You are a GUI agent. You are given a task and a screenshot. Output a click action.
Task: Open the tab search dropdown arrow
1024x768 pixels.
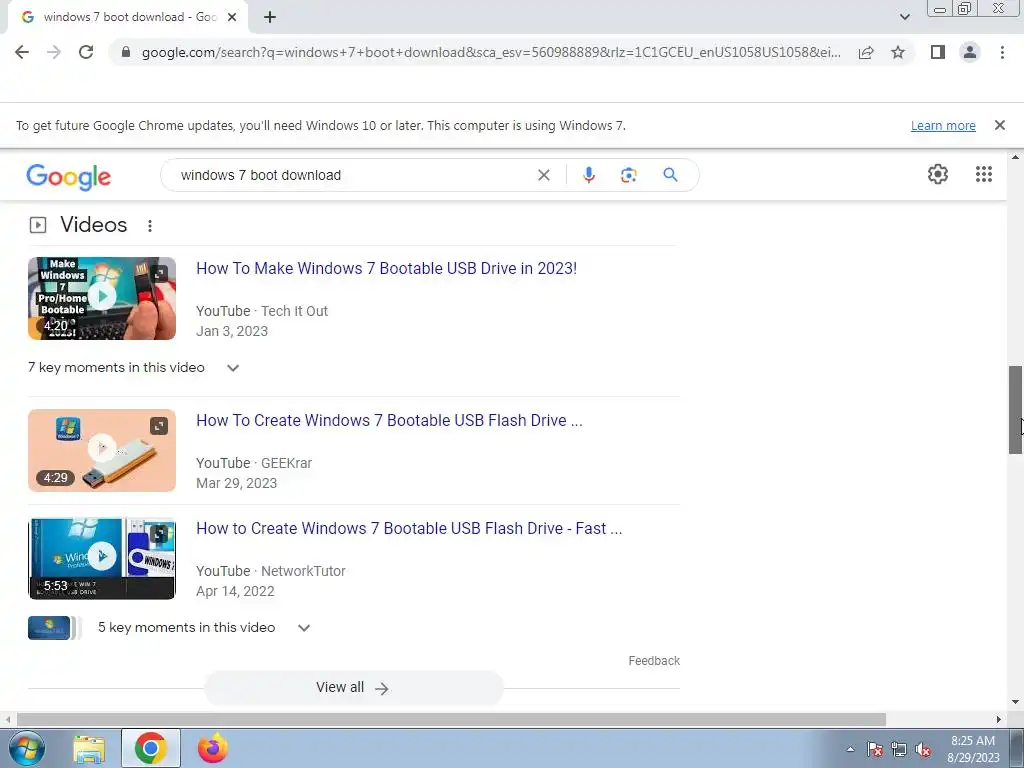click(904, 17)
